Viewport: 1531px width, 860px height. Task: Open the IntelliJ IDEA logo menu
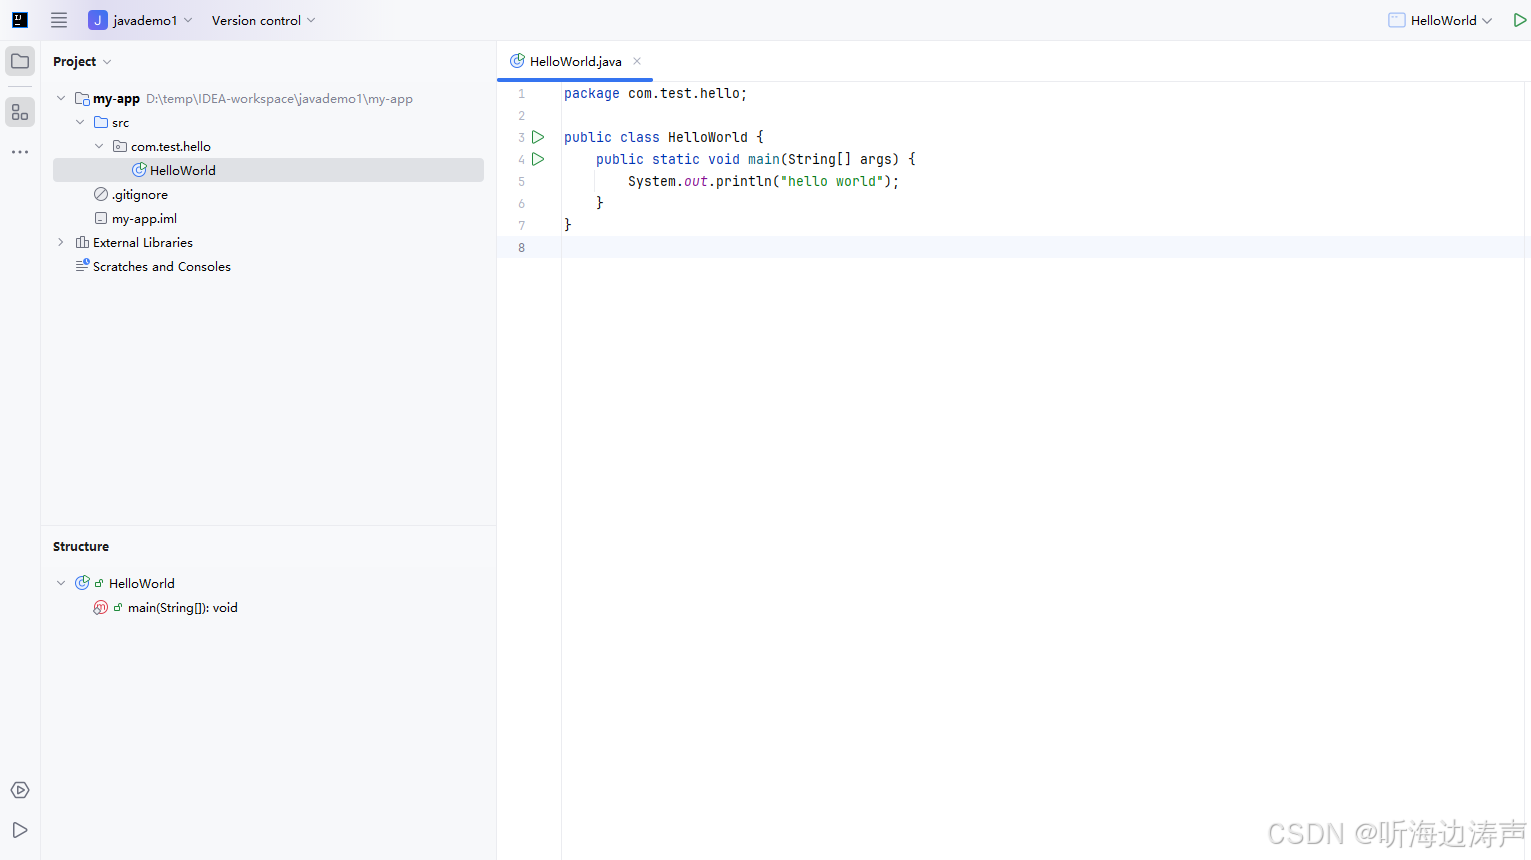(20, 20)
